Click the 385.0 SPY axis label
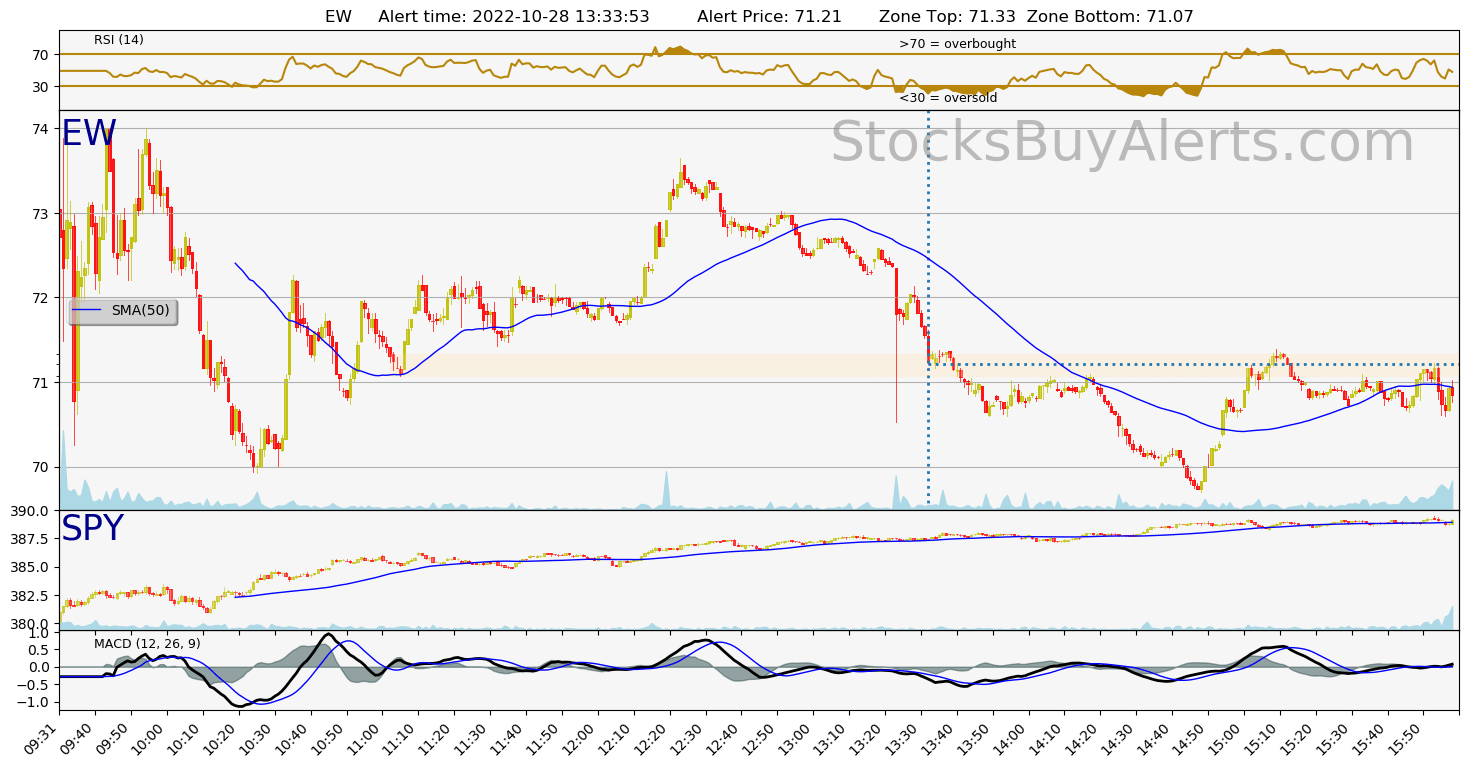This screenshot has width=1474, height=768. (x=28, y=567)
